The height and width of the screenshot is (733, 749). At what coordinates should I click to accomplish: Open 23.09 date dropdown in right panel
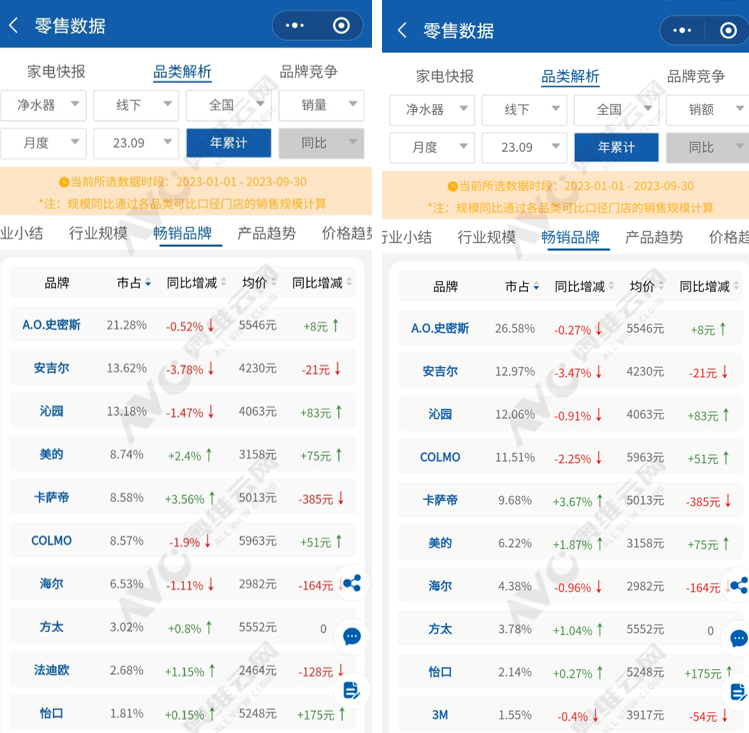click(x=524, y=148)
